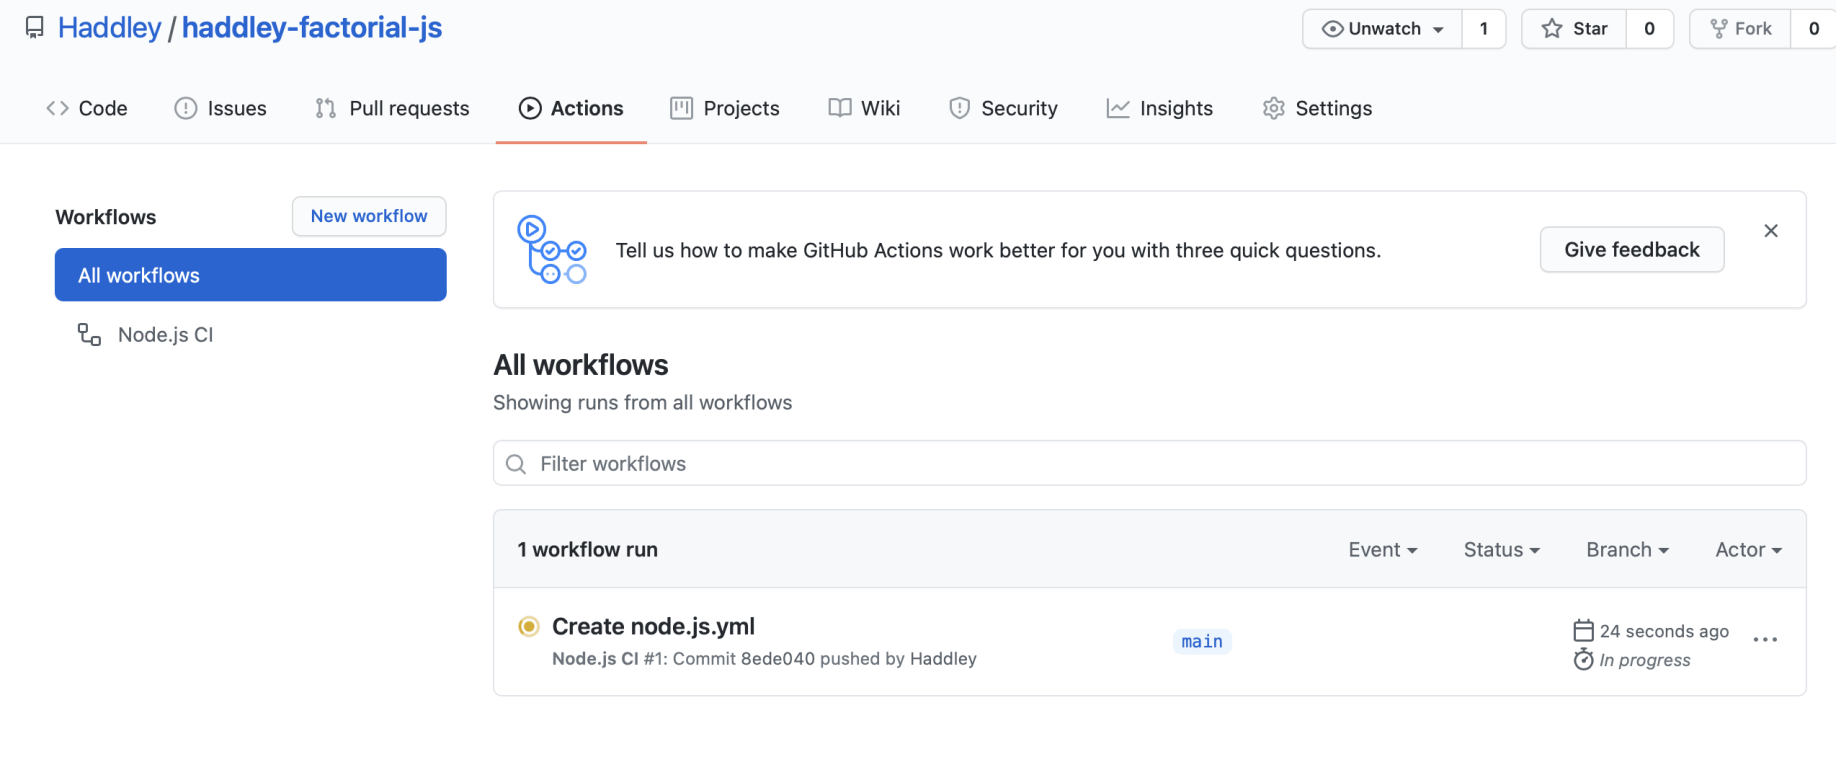The image size is (1836, 757).
Task: Click the Node.js CI workflow icon in sidebar
Action: point(90,335)
